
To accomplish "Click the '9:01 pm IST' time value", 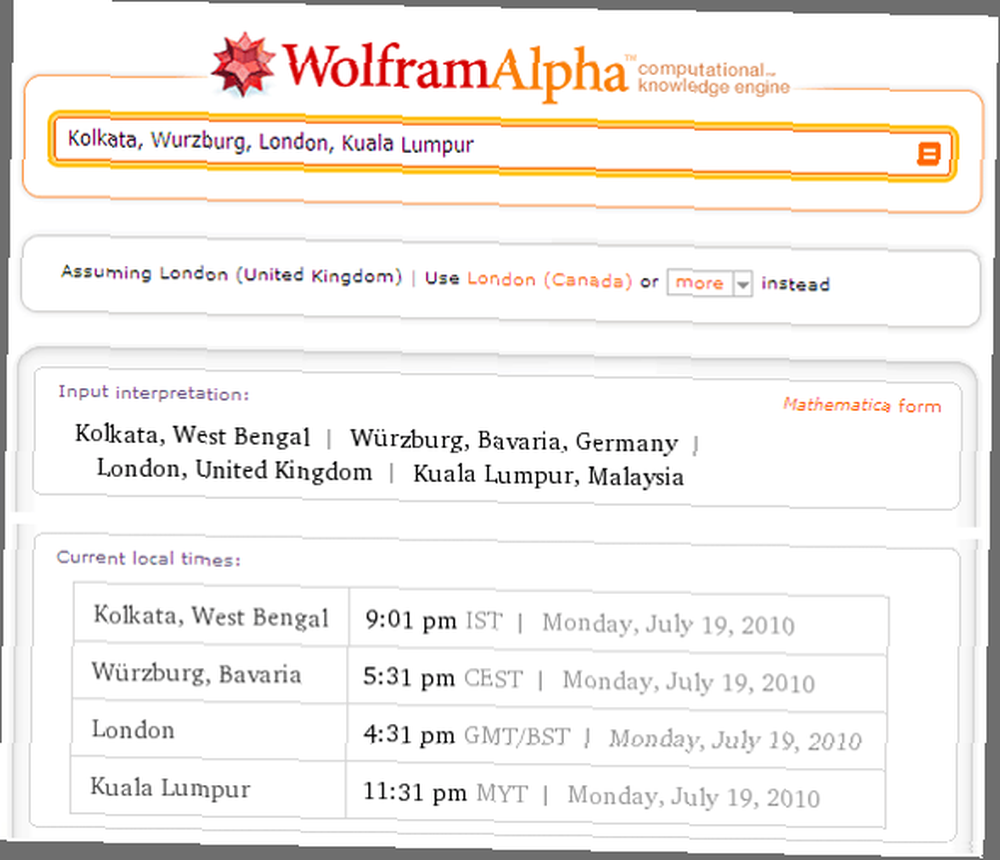I will pos(434,620).
